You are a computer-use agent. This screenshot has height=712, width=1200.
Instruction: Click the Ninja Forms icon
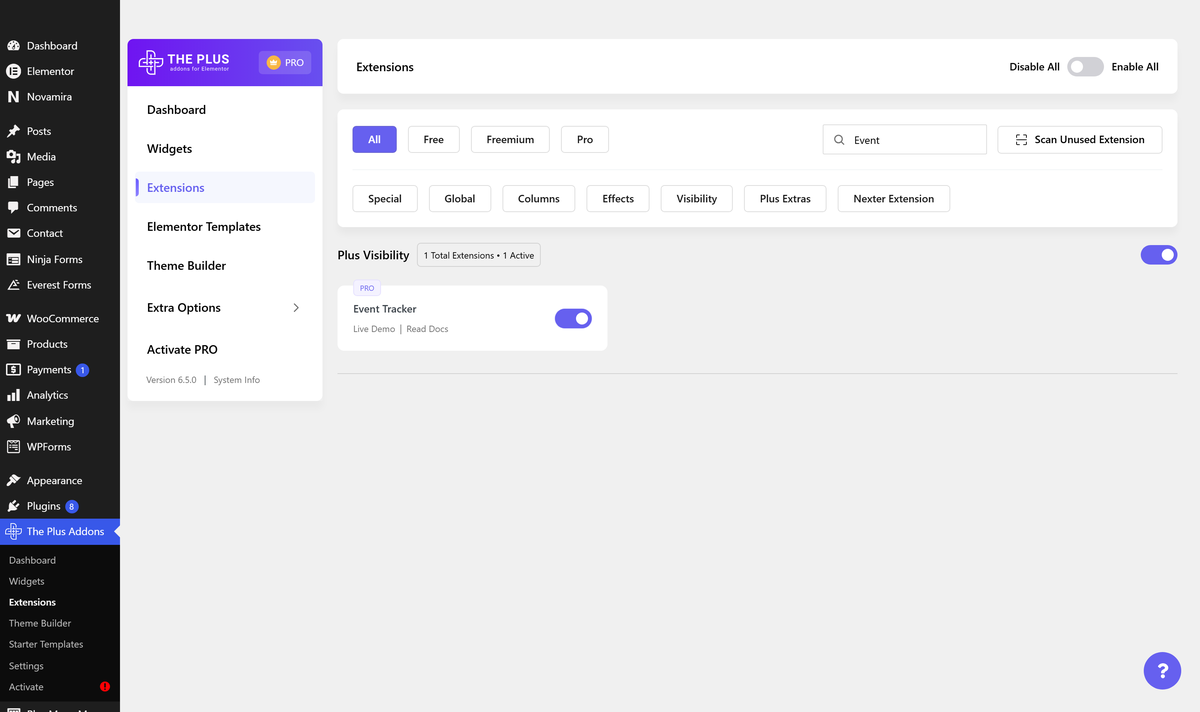click(x=14, y=259)
